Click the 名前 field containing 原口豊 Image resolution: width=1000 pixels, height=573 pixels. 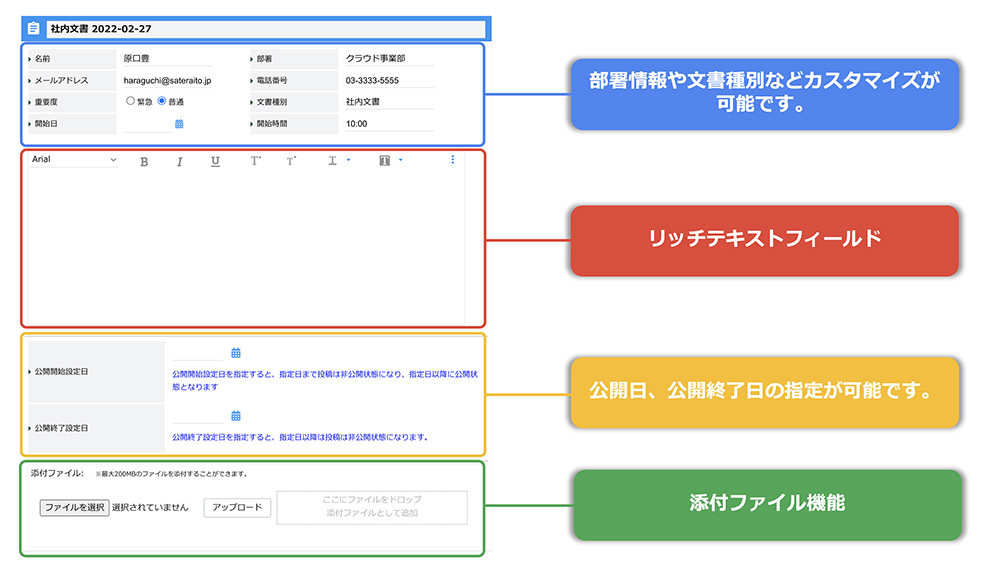(166, 59)
